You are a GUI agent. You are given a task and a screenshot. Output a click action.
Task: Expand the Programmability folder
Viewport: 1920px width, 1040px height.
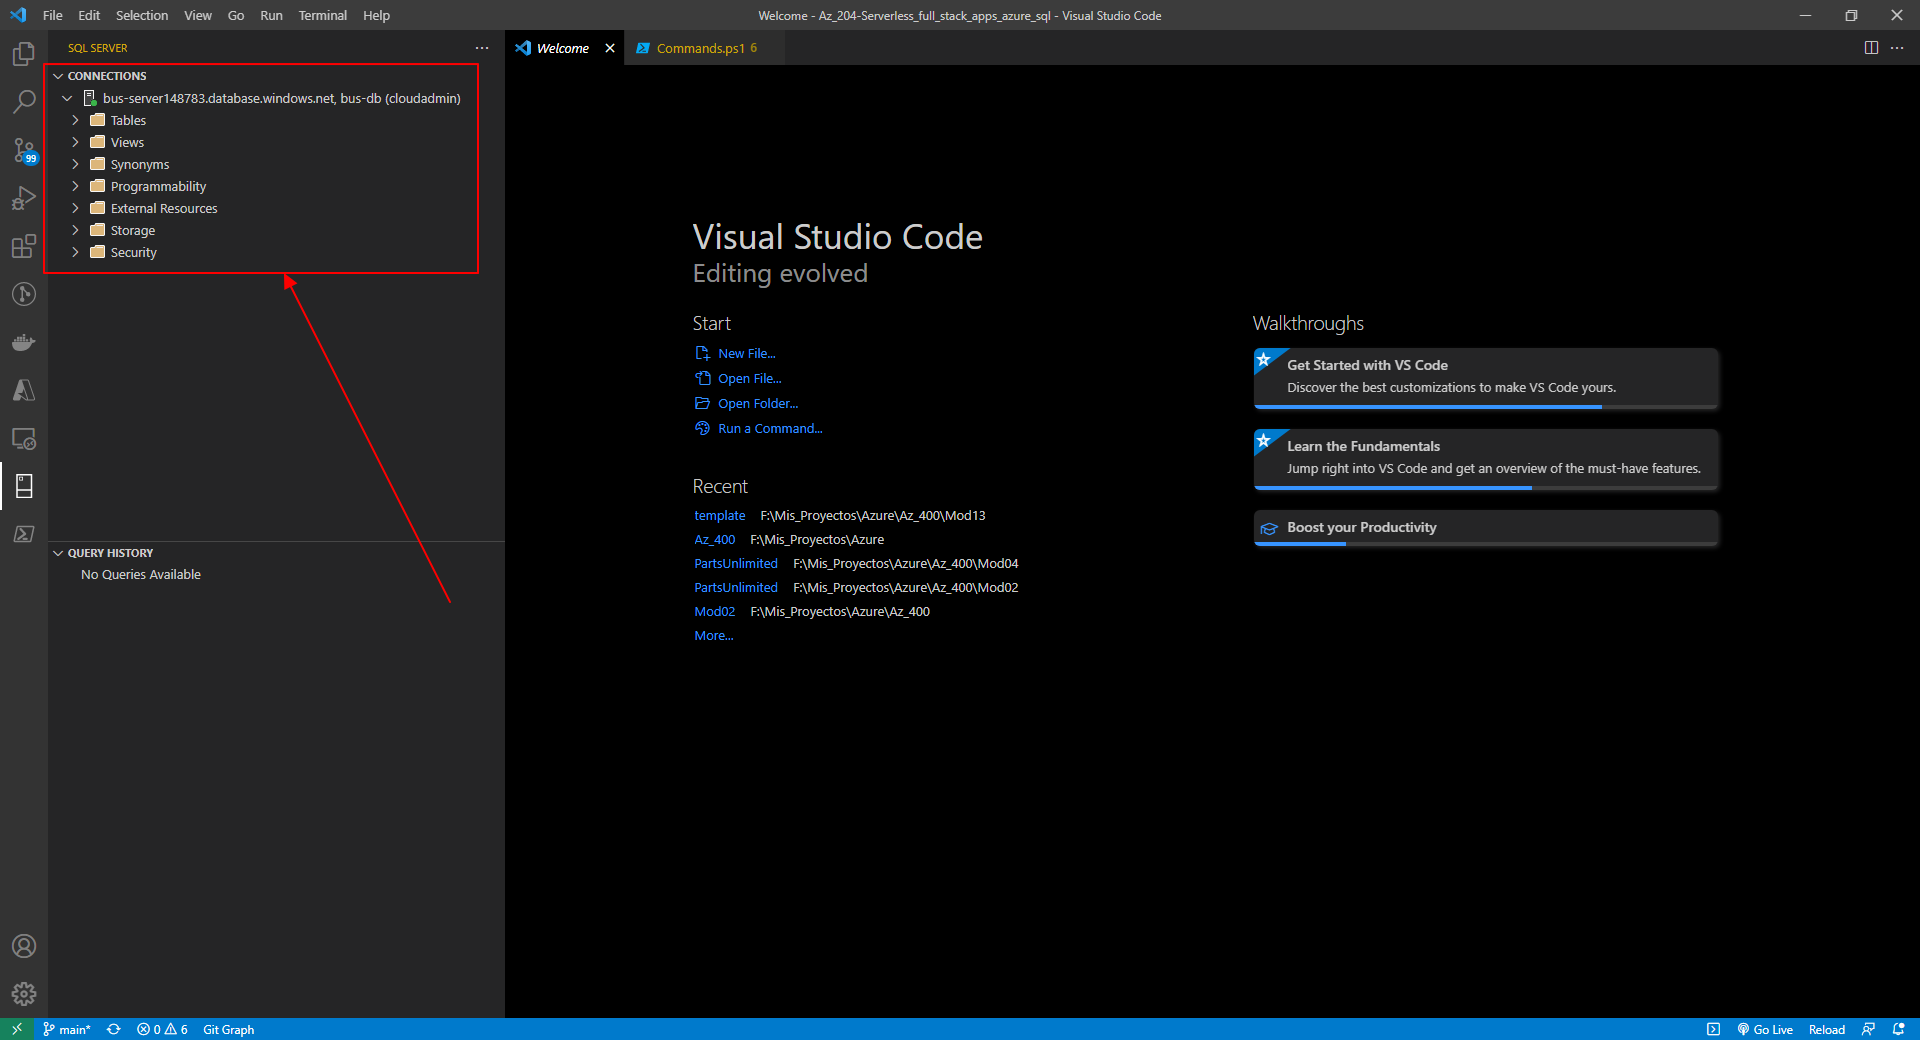tap(75, 186)
